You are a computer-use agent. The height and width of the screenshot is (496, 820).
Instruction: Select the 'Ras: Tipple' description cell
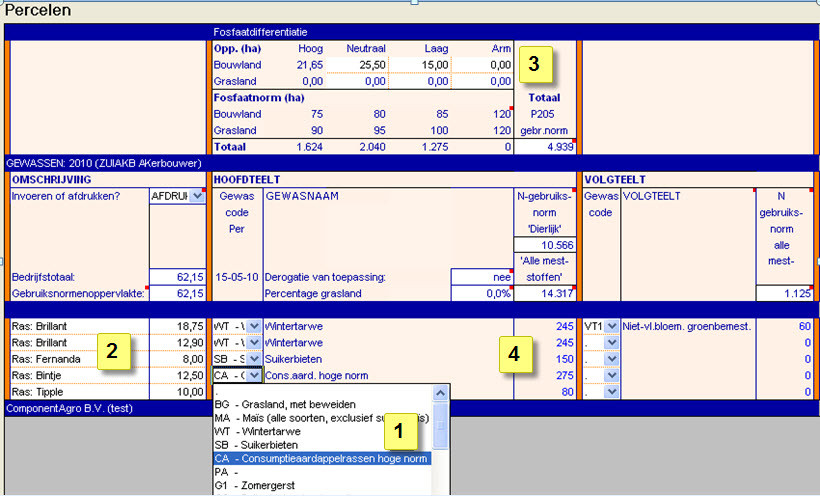[77, 392]
